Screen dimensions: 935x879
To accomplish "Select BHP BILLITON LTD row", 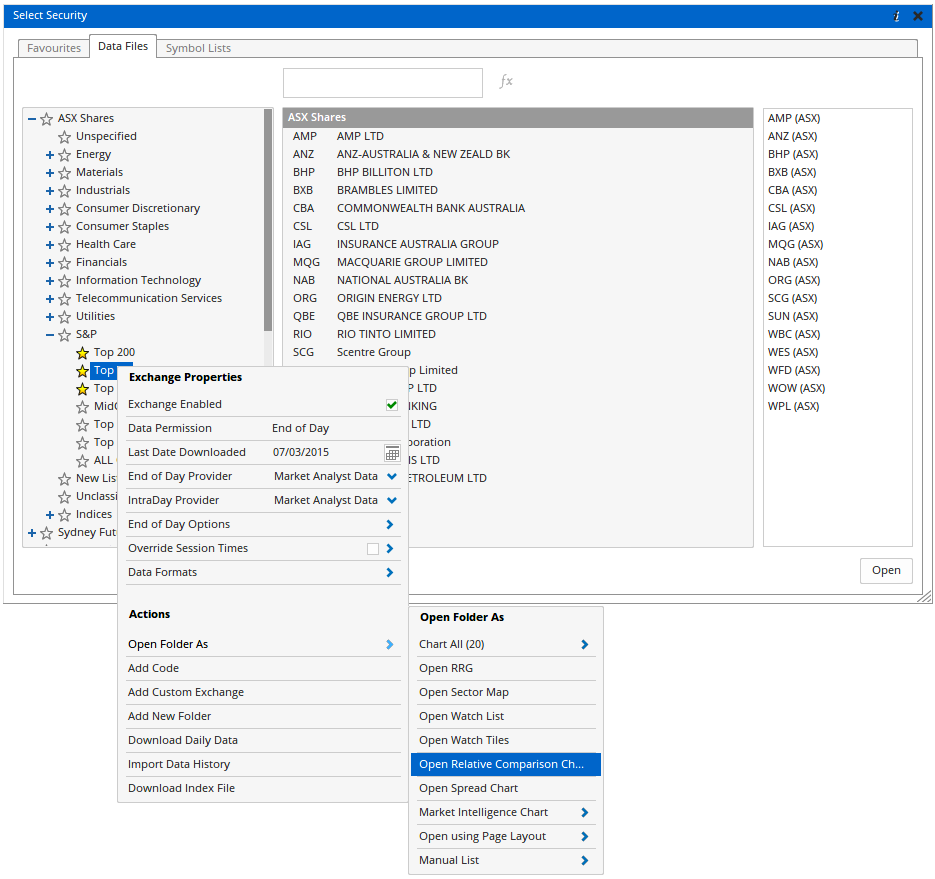I will pos(518,172).
